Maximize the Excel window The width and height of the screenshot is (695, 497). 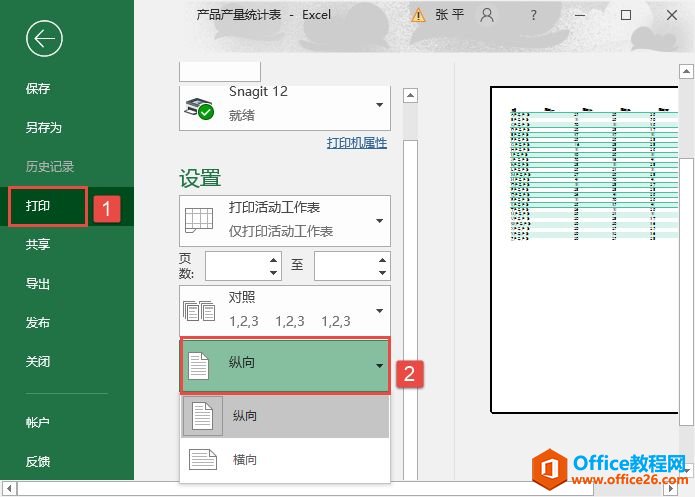626,16
